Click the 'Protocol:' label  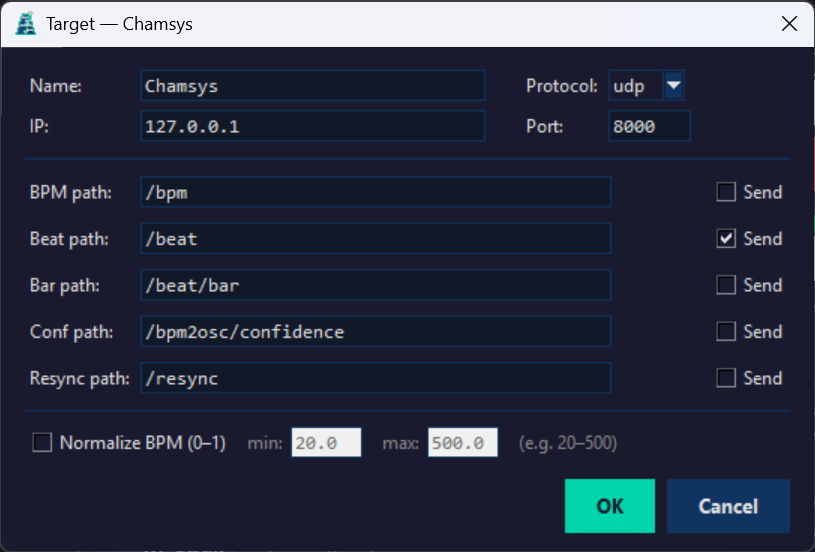point(562,86)
